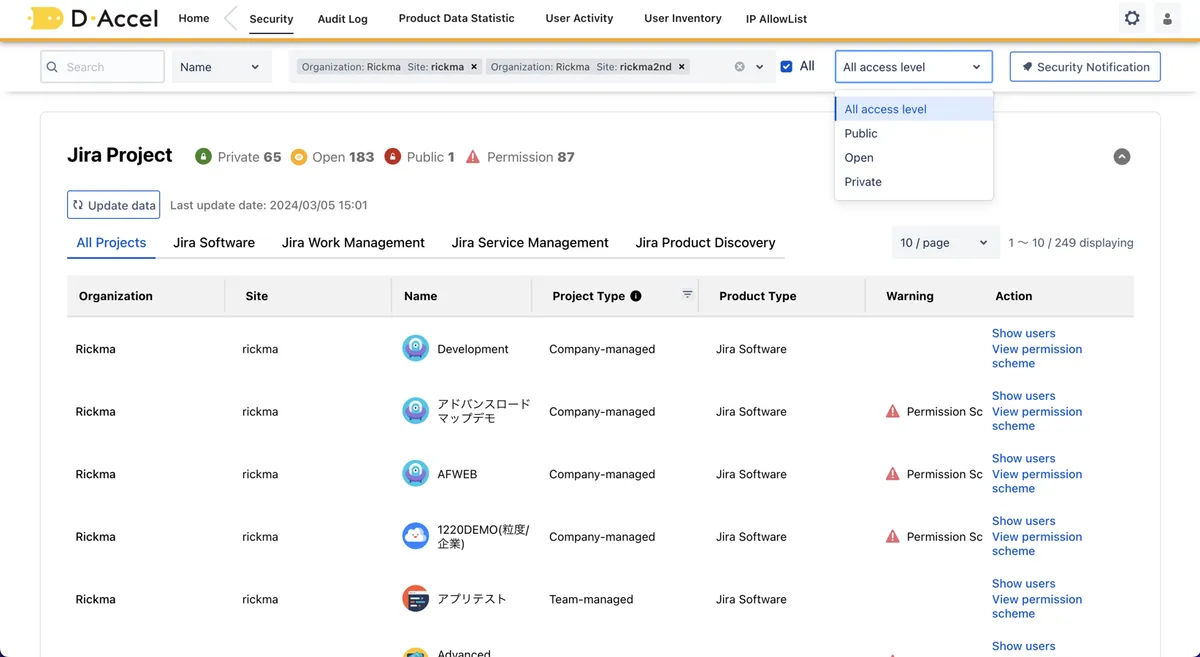Toggle the All checkbox
The height and width of the screenshot is (657, 1200).
[786, 66]
